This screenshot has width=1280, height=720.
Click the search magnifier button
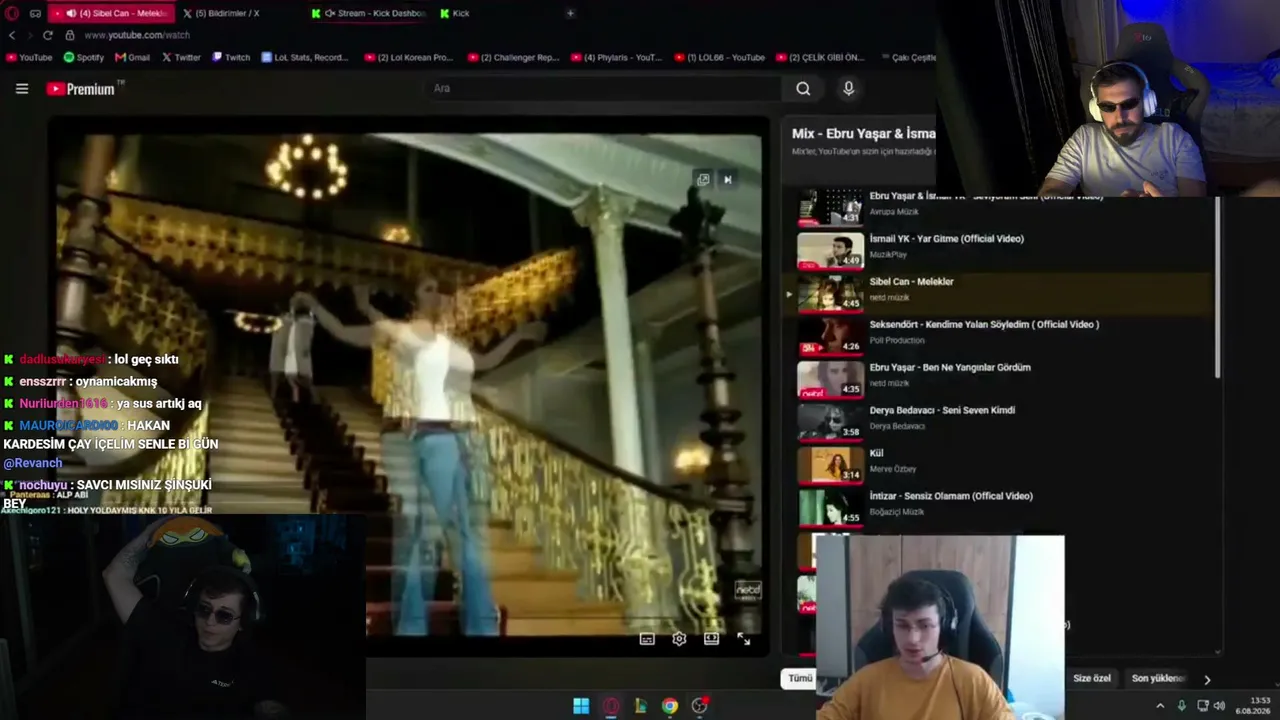(803, 89)
